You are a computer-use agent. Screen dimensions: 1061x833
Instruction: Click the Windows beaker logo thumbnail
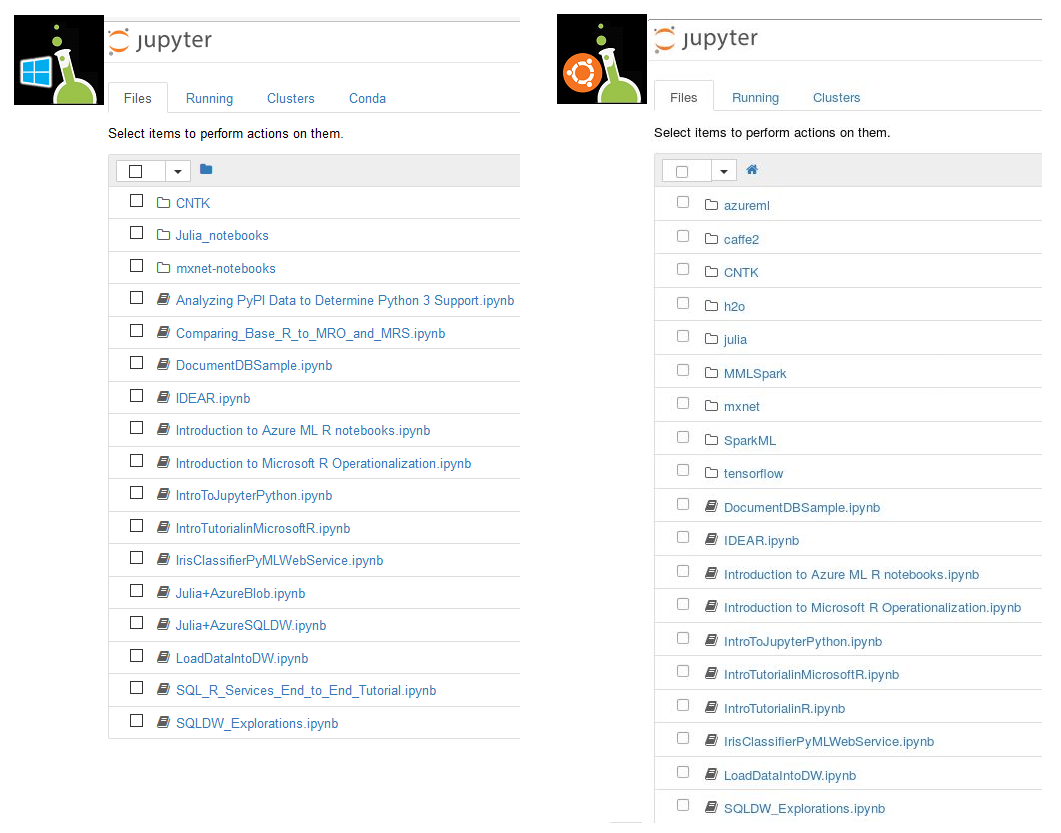click(x=58, y=58)
